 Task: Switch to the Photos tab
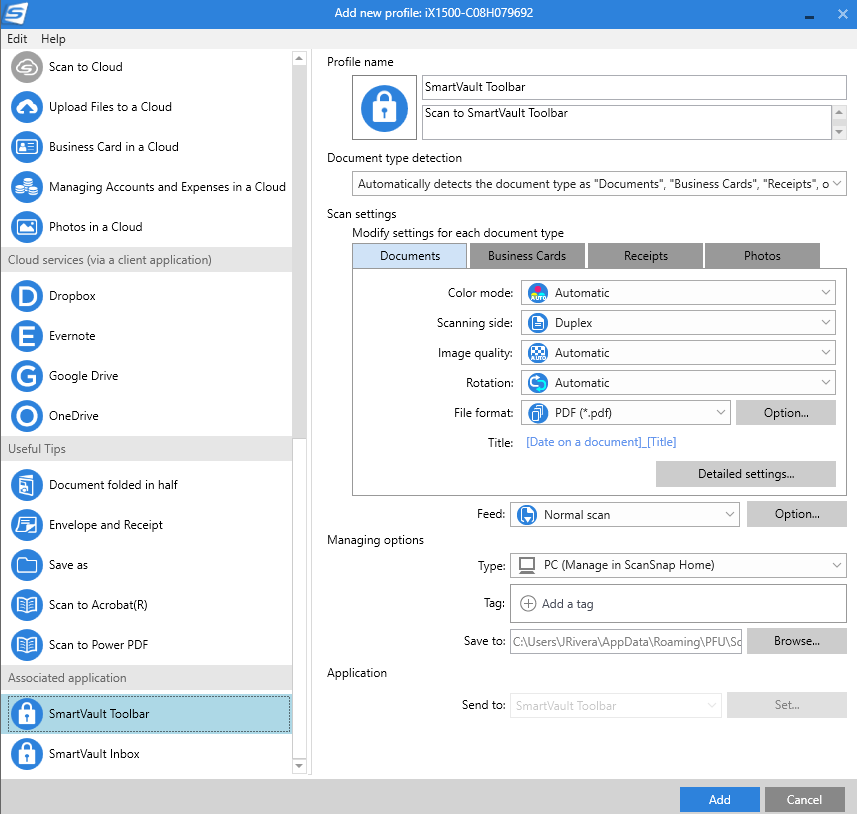(x=762, y=256)
